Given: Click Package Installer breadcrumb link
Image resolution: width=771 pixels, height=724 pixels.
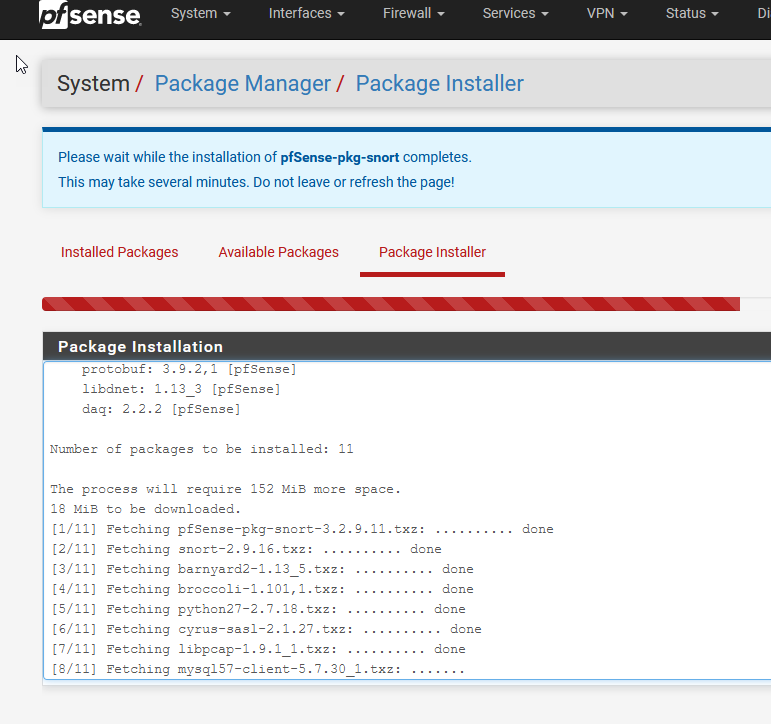Looking at the screenshot, I should click(440, 84).
